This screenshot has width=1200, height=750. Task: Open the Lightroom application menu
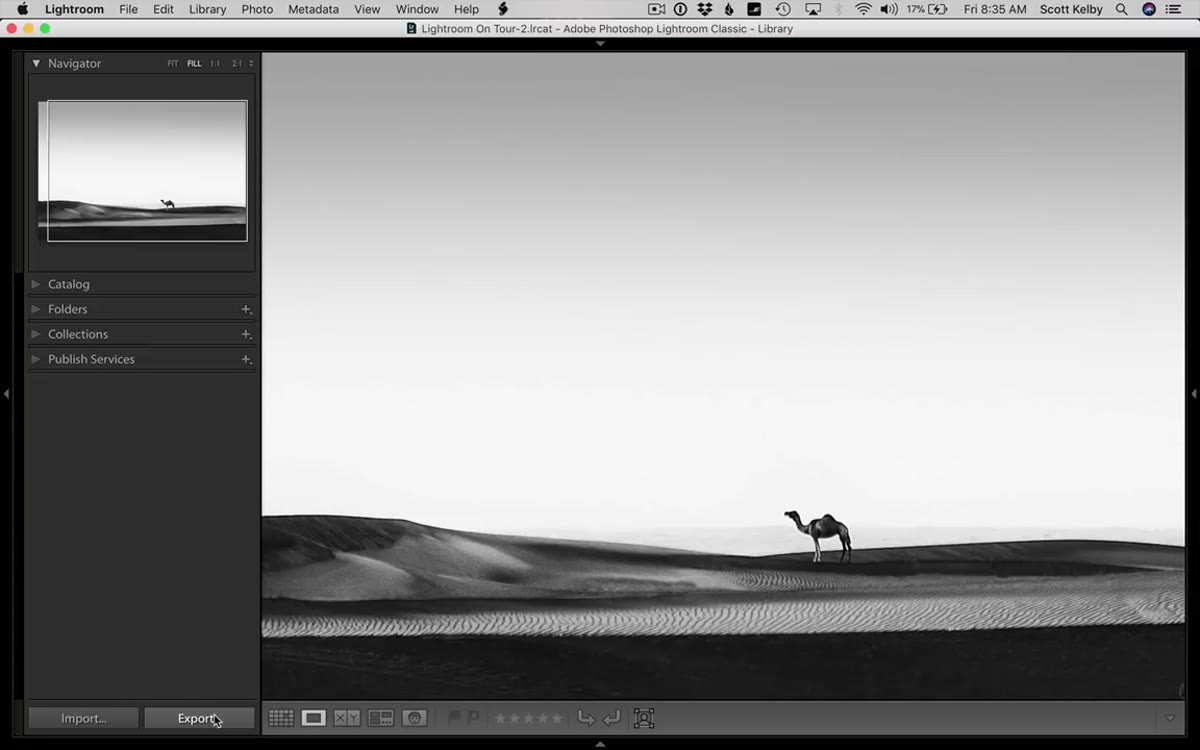[x=74, y=9]
